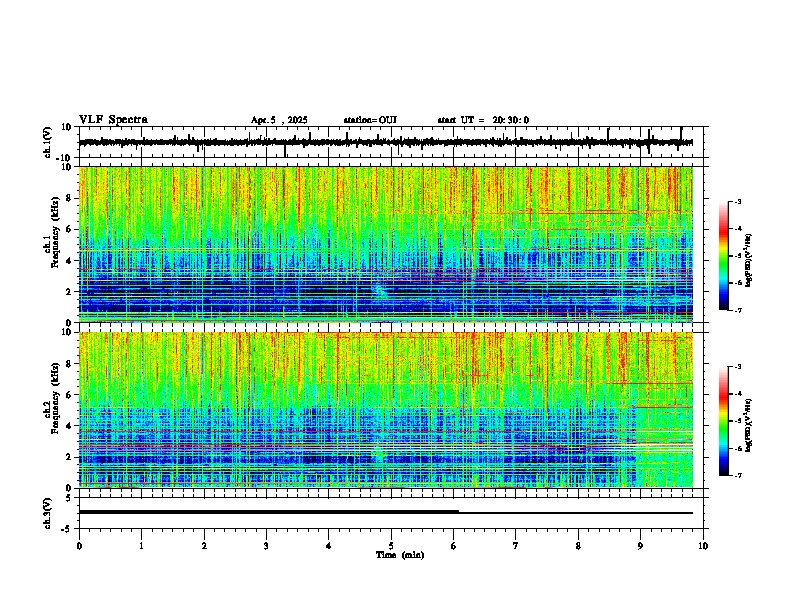This screenshot has width=792, height=612.
Task: Click time axis tick label '4'
Action: click(x=329, y=546)
